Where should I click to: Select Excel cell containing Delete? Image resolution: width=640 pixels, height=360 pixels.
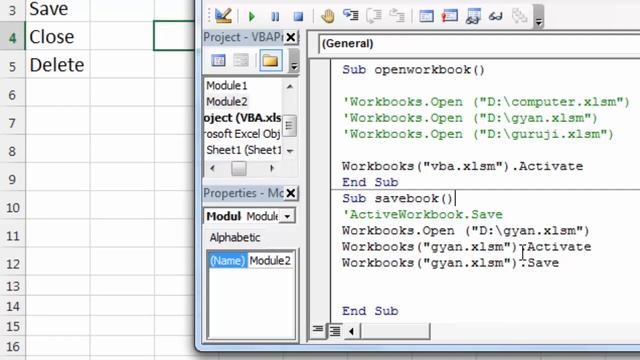coord(58,65)
